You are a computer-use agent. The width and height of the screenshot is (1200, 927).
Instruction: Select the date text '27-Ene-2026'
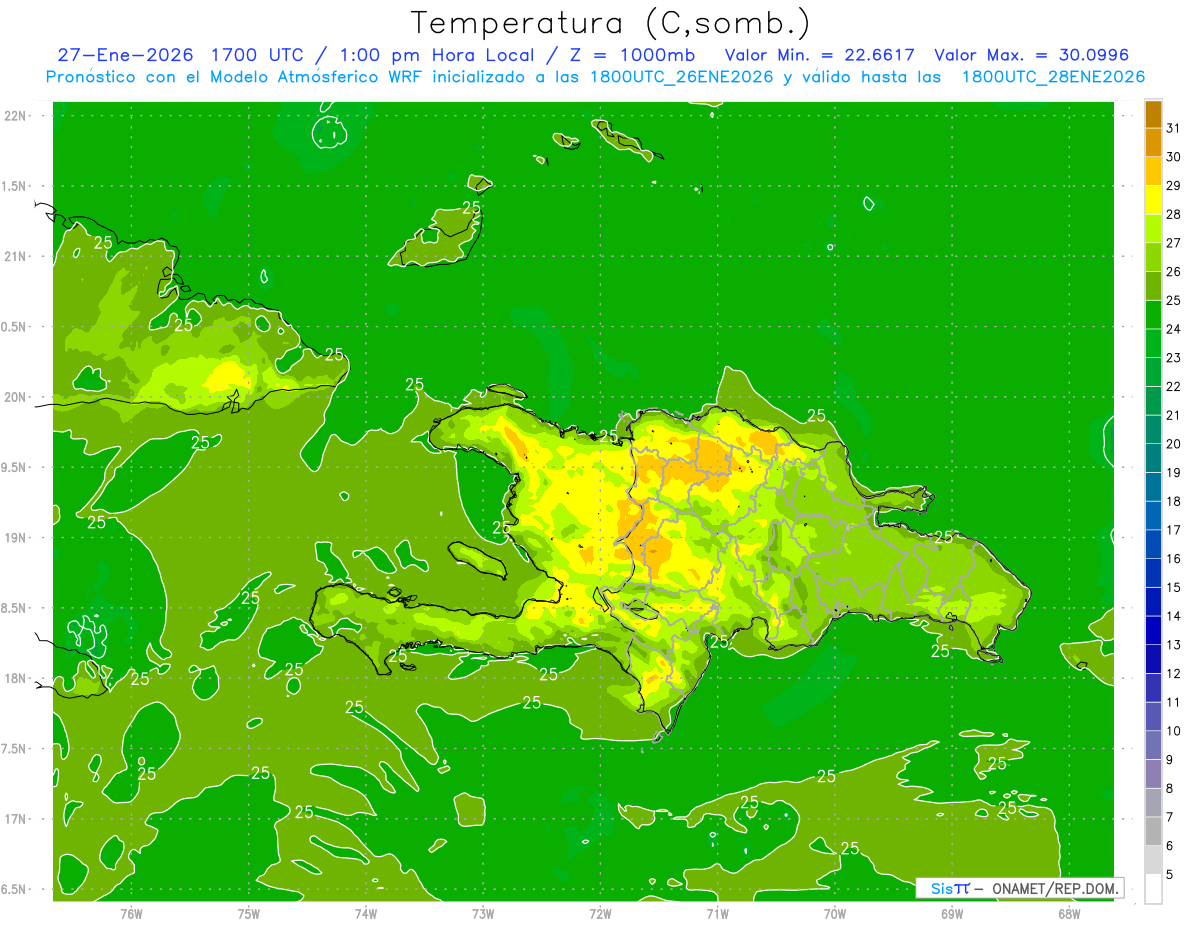[125, 56]
